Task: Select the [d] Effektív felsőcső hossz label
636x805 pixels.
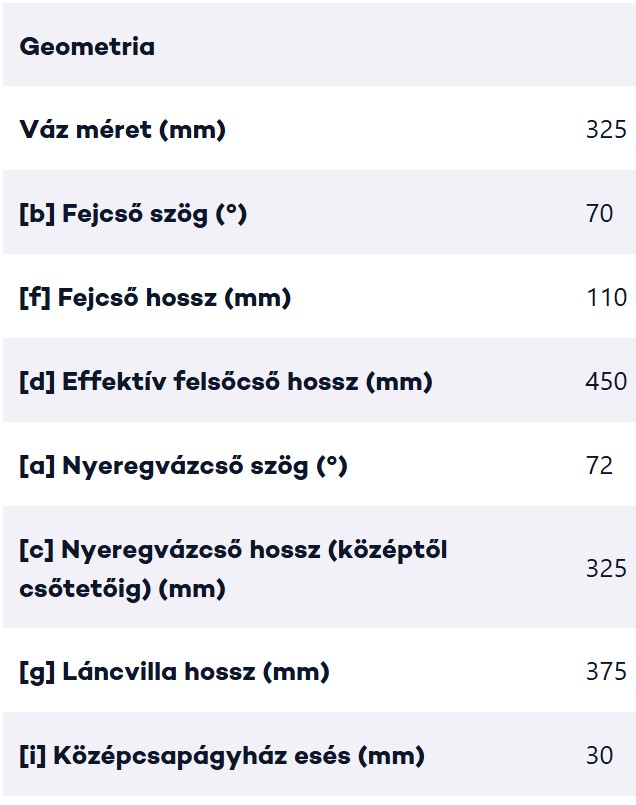Action: (226, 382)
